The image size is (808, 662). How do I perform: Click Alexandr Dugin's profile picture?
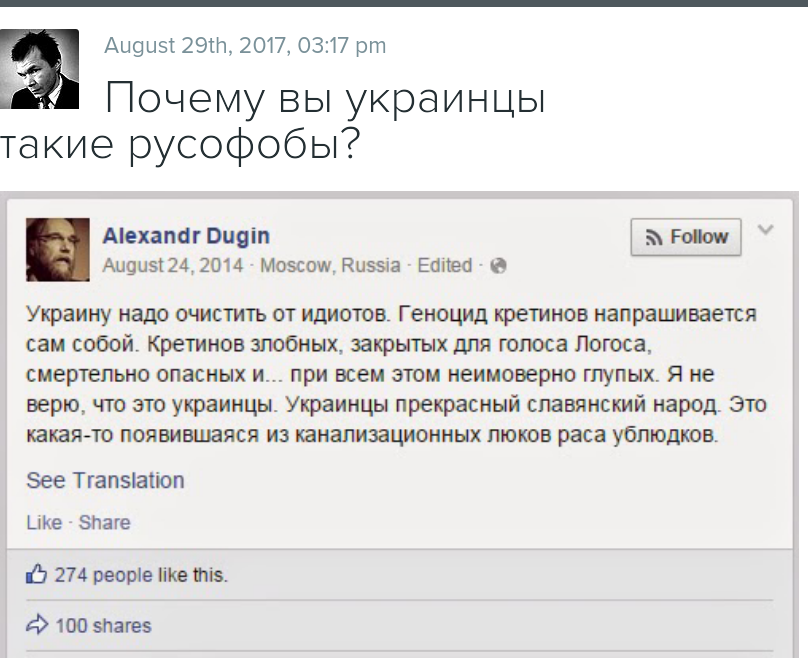(57, 246)
